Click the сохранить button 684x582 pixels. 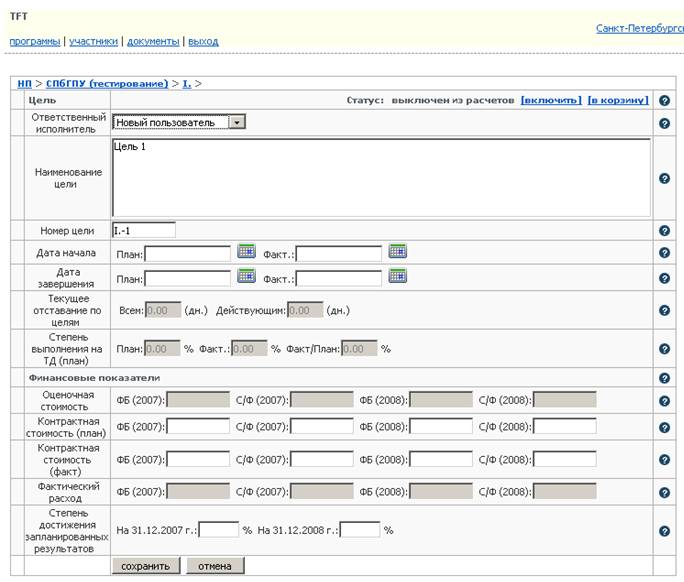pos(146,566)
